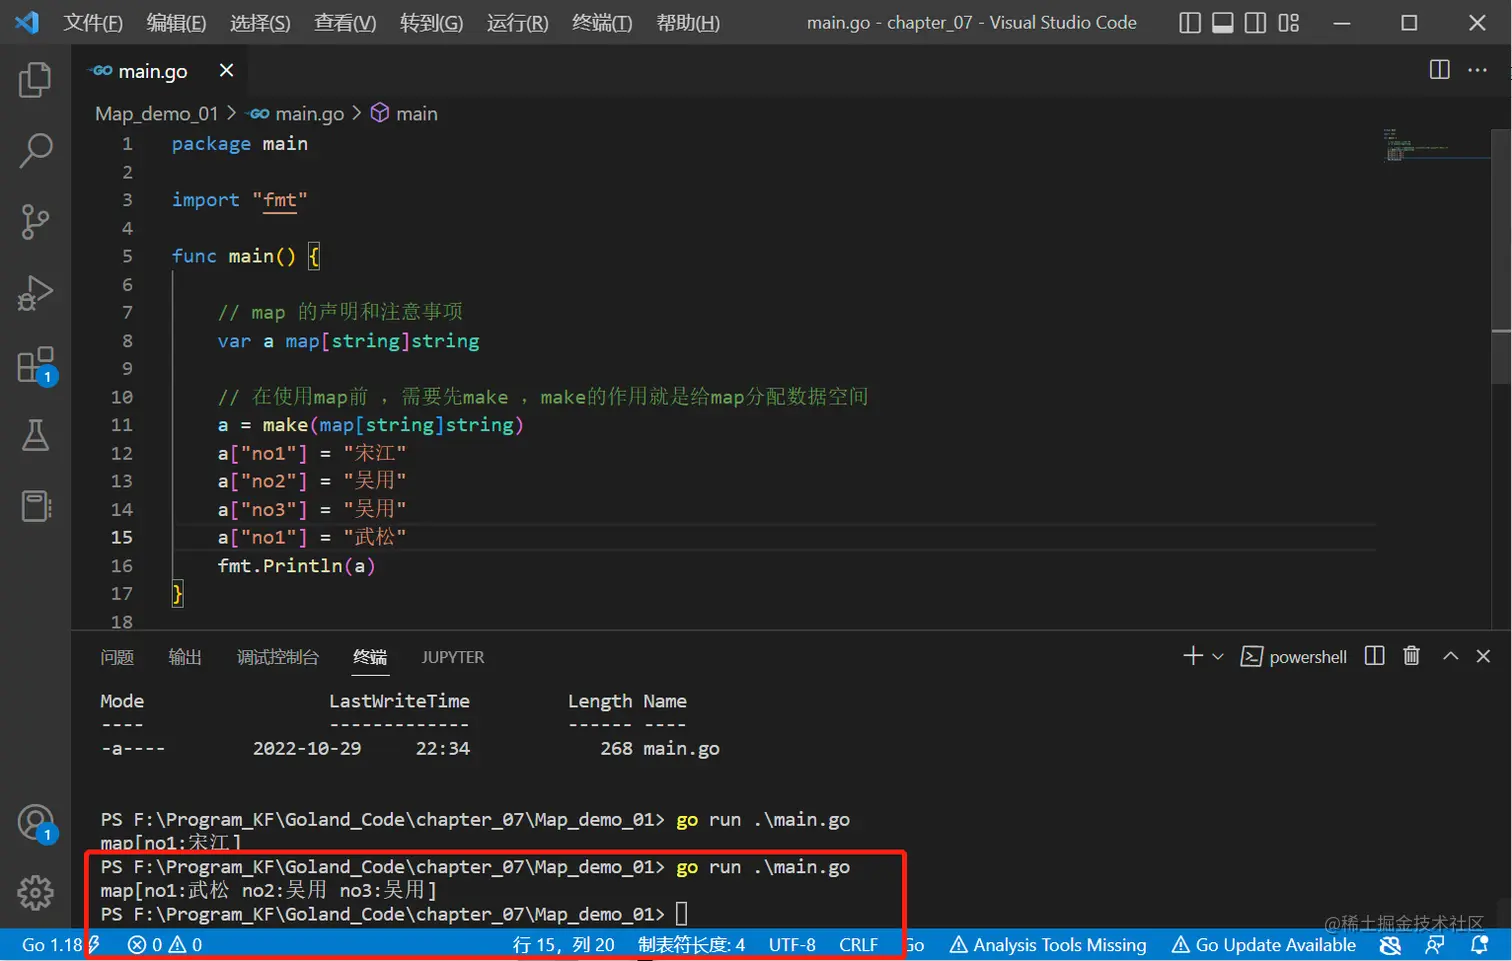This screenshot has height=961, width=1512.
Task: Click the VS Code logo icon
Action: pyautogui.click(x=27, y=22)
